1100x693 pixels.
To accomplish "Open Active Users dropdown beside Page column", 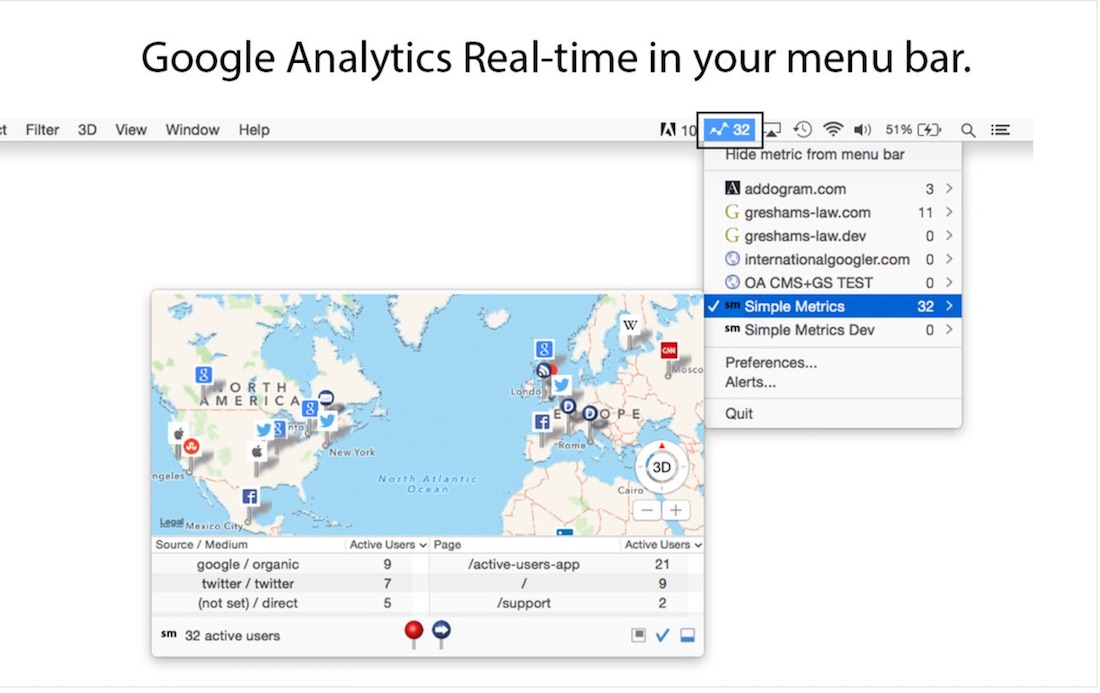I will click(x=663, y=545).
